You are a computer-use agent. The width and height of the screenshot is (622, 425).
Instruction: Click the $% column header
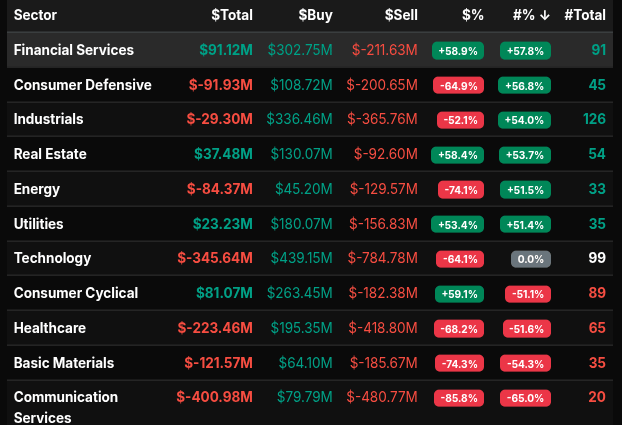(x=472, y=15)
